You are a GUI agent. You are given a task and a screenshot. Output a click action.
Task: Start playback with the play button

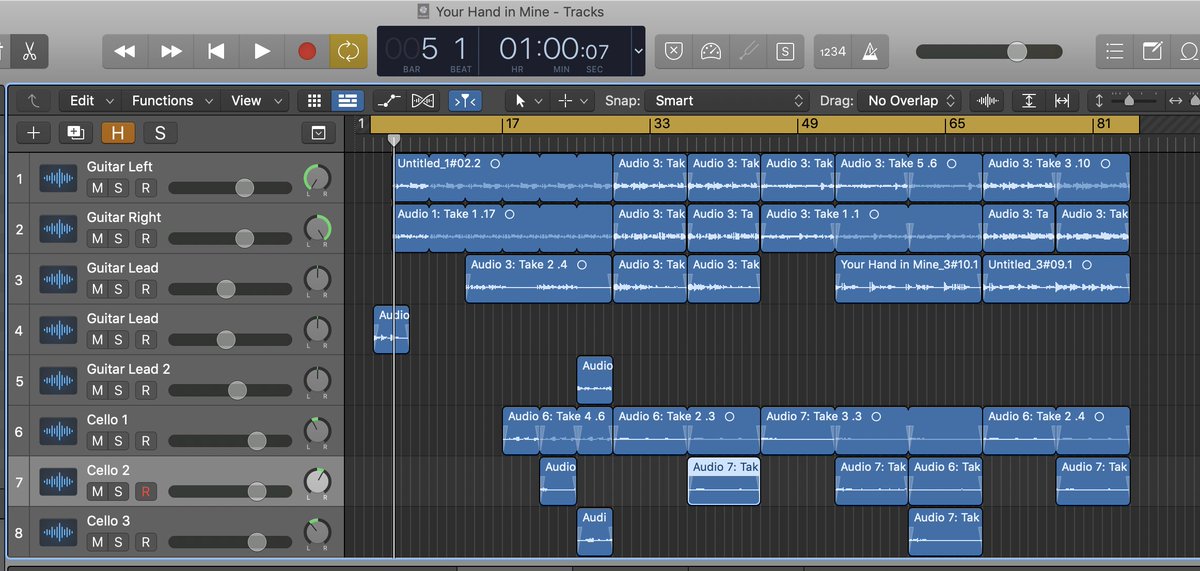click(262, 51)
